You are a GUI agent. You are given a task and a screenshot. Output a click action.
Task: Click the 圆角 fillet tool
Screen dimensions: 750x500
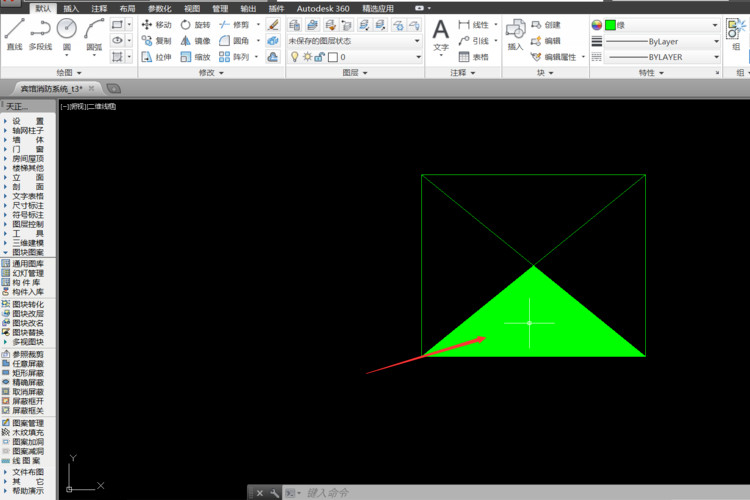[x=234, y=41]
